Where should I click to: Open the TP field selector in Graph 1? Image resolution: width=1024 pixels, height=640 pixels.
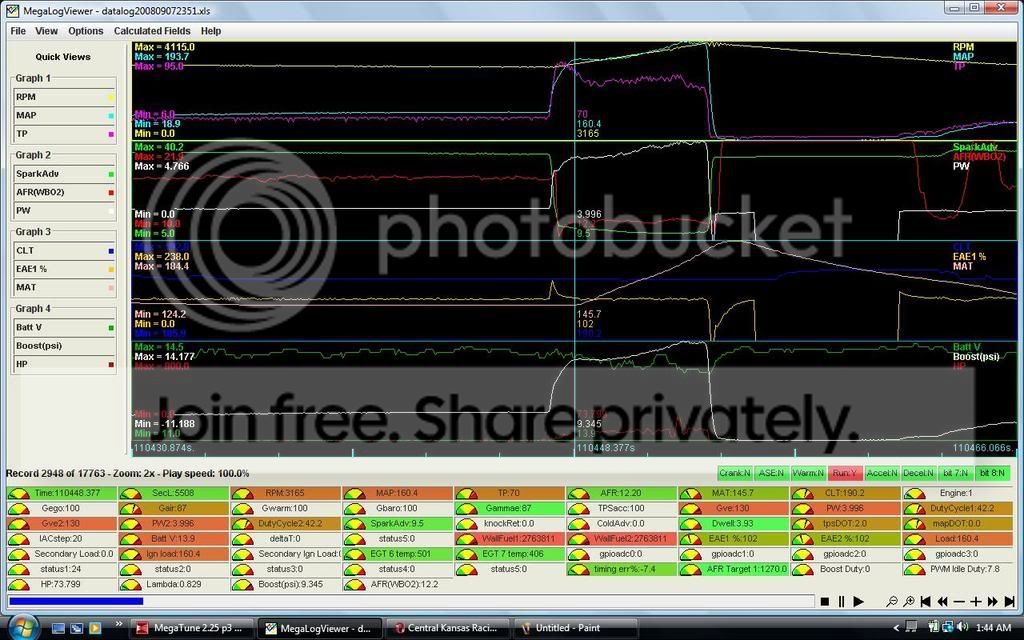pos(65,134)
